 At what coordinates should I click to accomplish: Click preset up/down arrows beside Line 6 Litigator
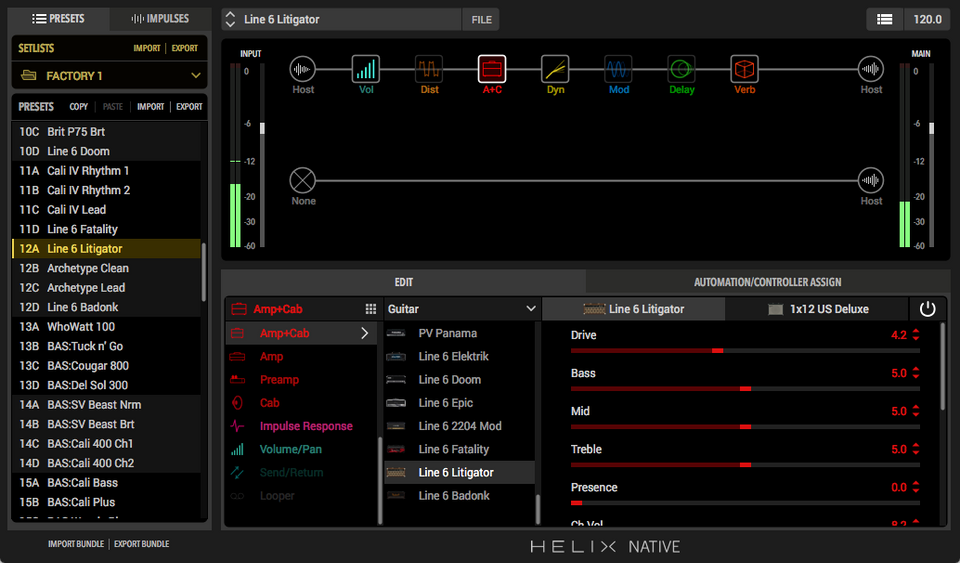(230, 20)
